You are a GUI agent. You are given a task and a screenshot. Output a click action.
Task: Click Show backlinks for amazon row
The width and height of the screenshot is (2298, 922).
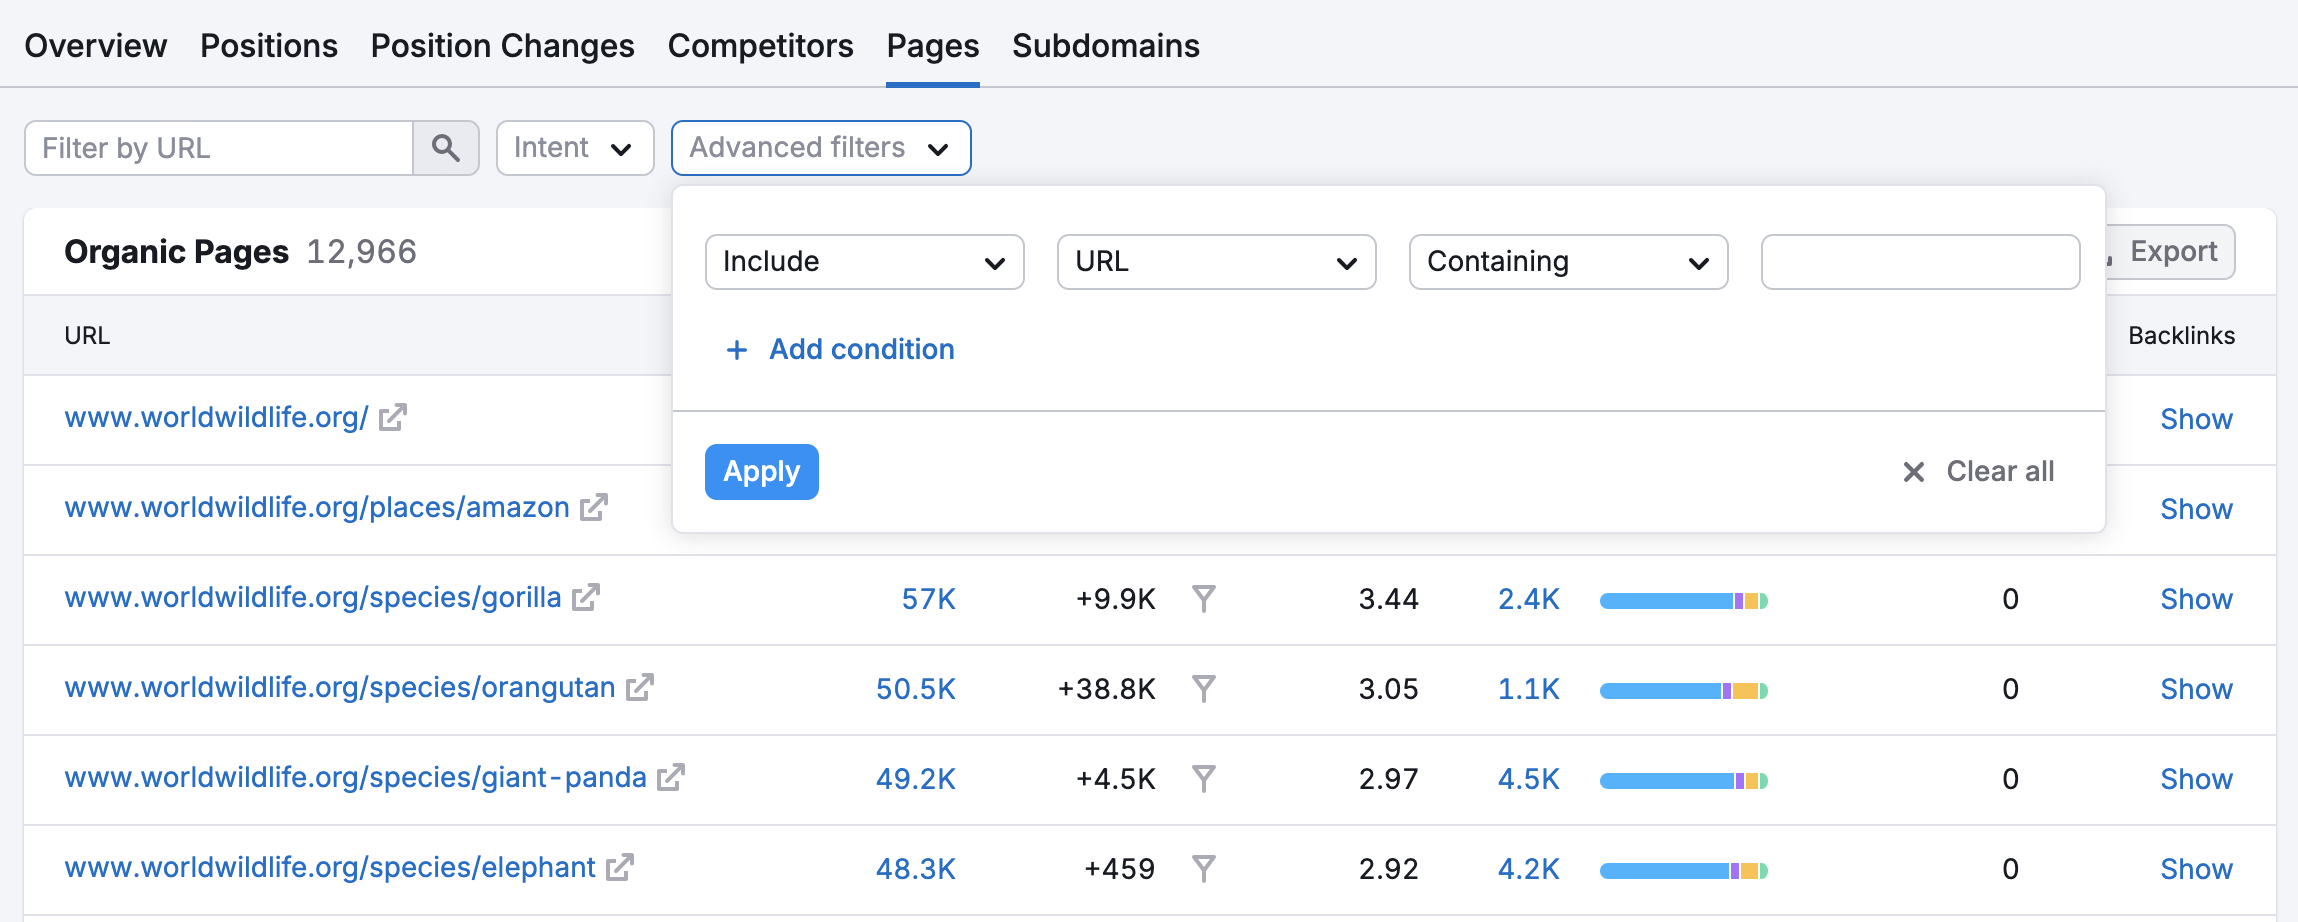2196,509
